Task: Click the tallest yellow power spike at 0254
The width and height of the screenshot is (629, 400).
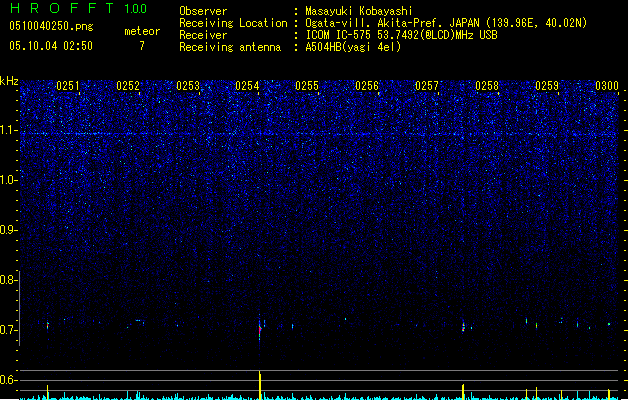Action: [260, 385]
